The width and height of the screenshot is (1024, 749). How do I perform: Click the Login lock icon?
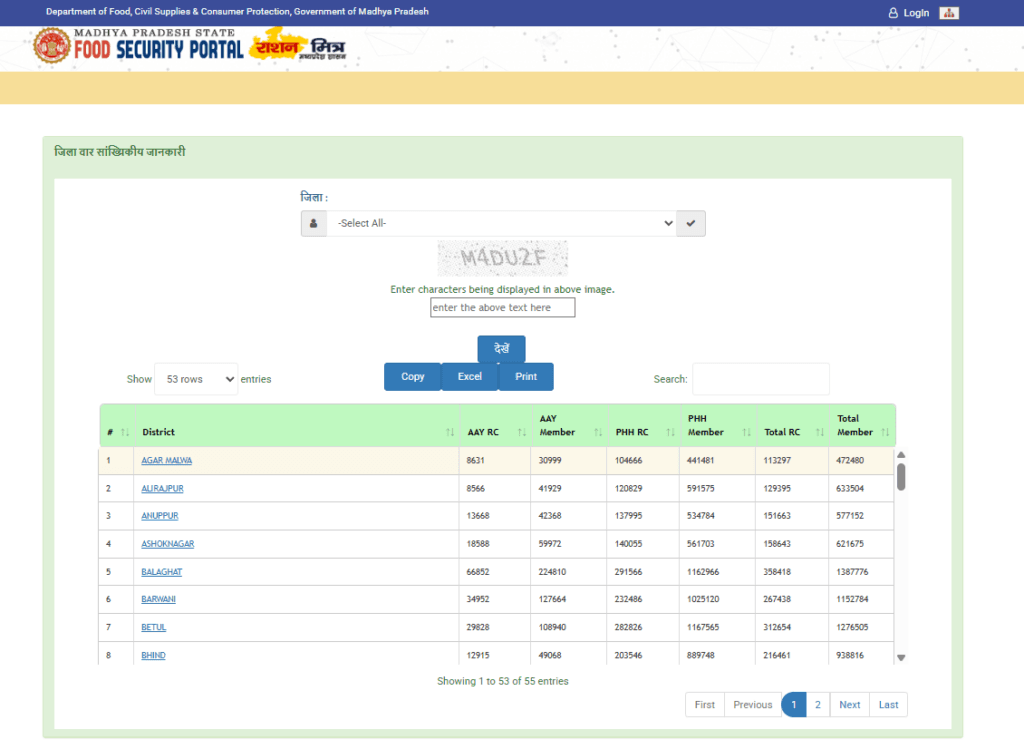click(x=893, y=12)
